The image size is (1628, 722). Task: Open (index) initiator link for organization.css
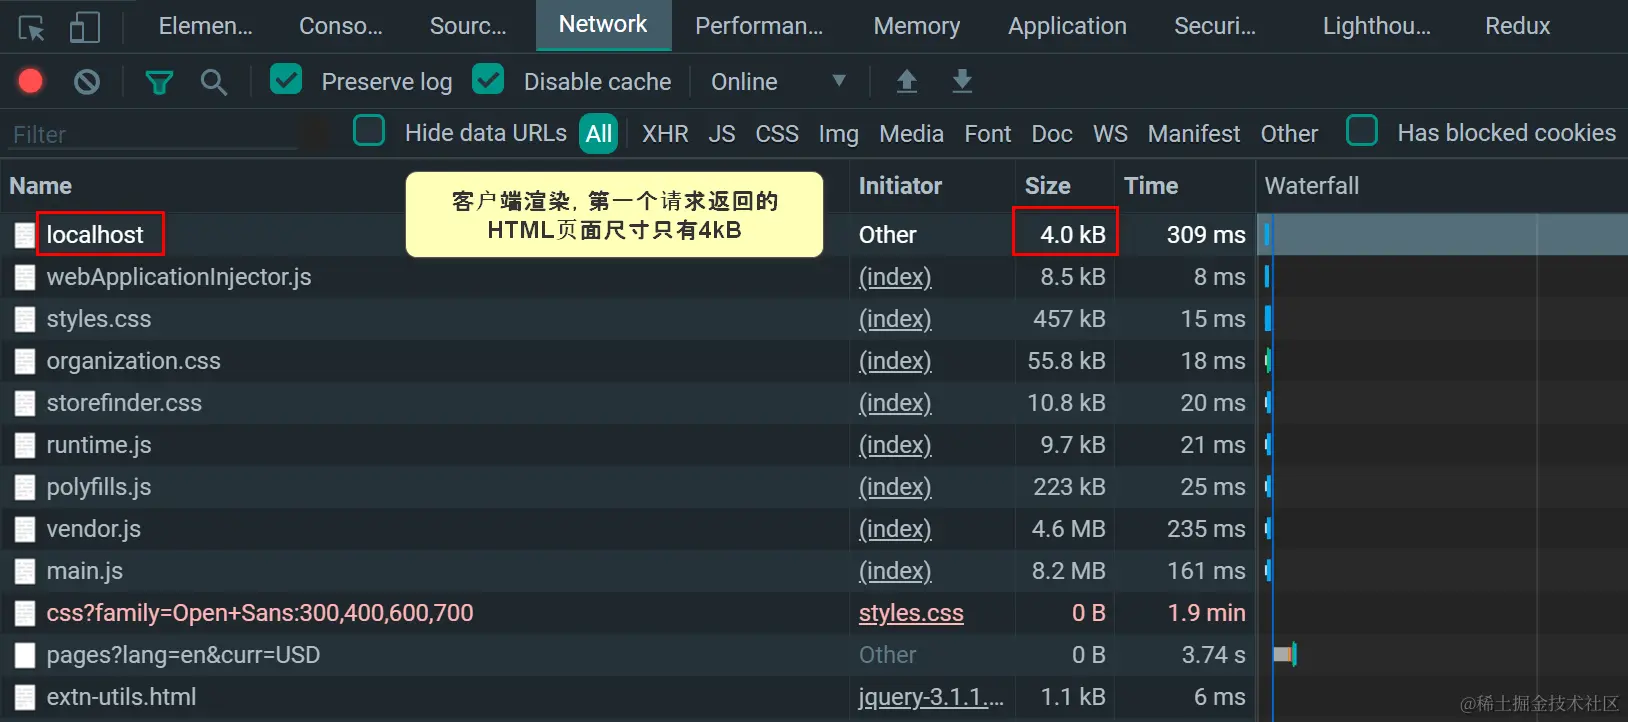895,361
